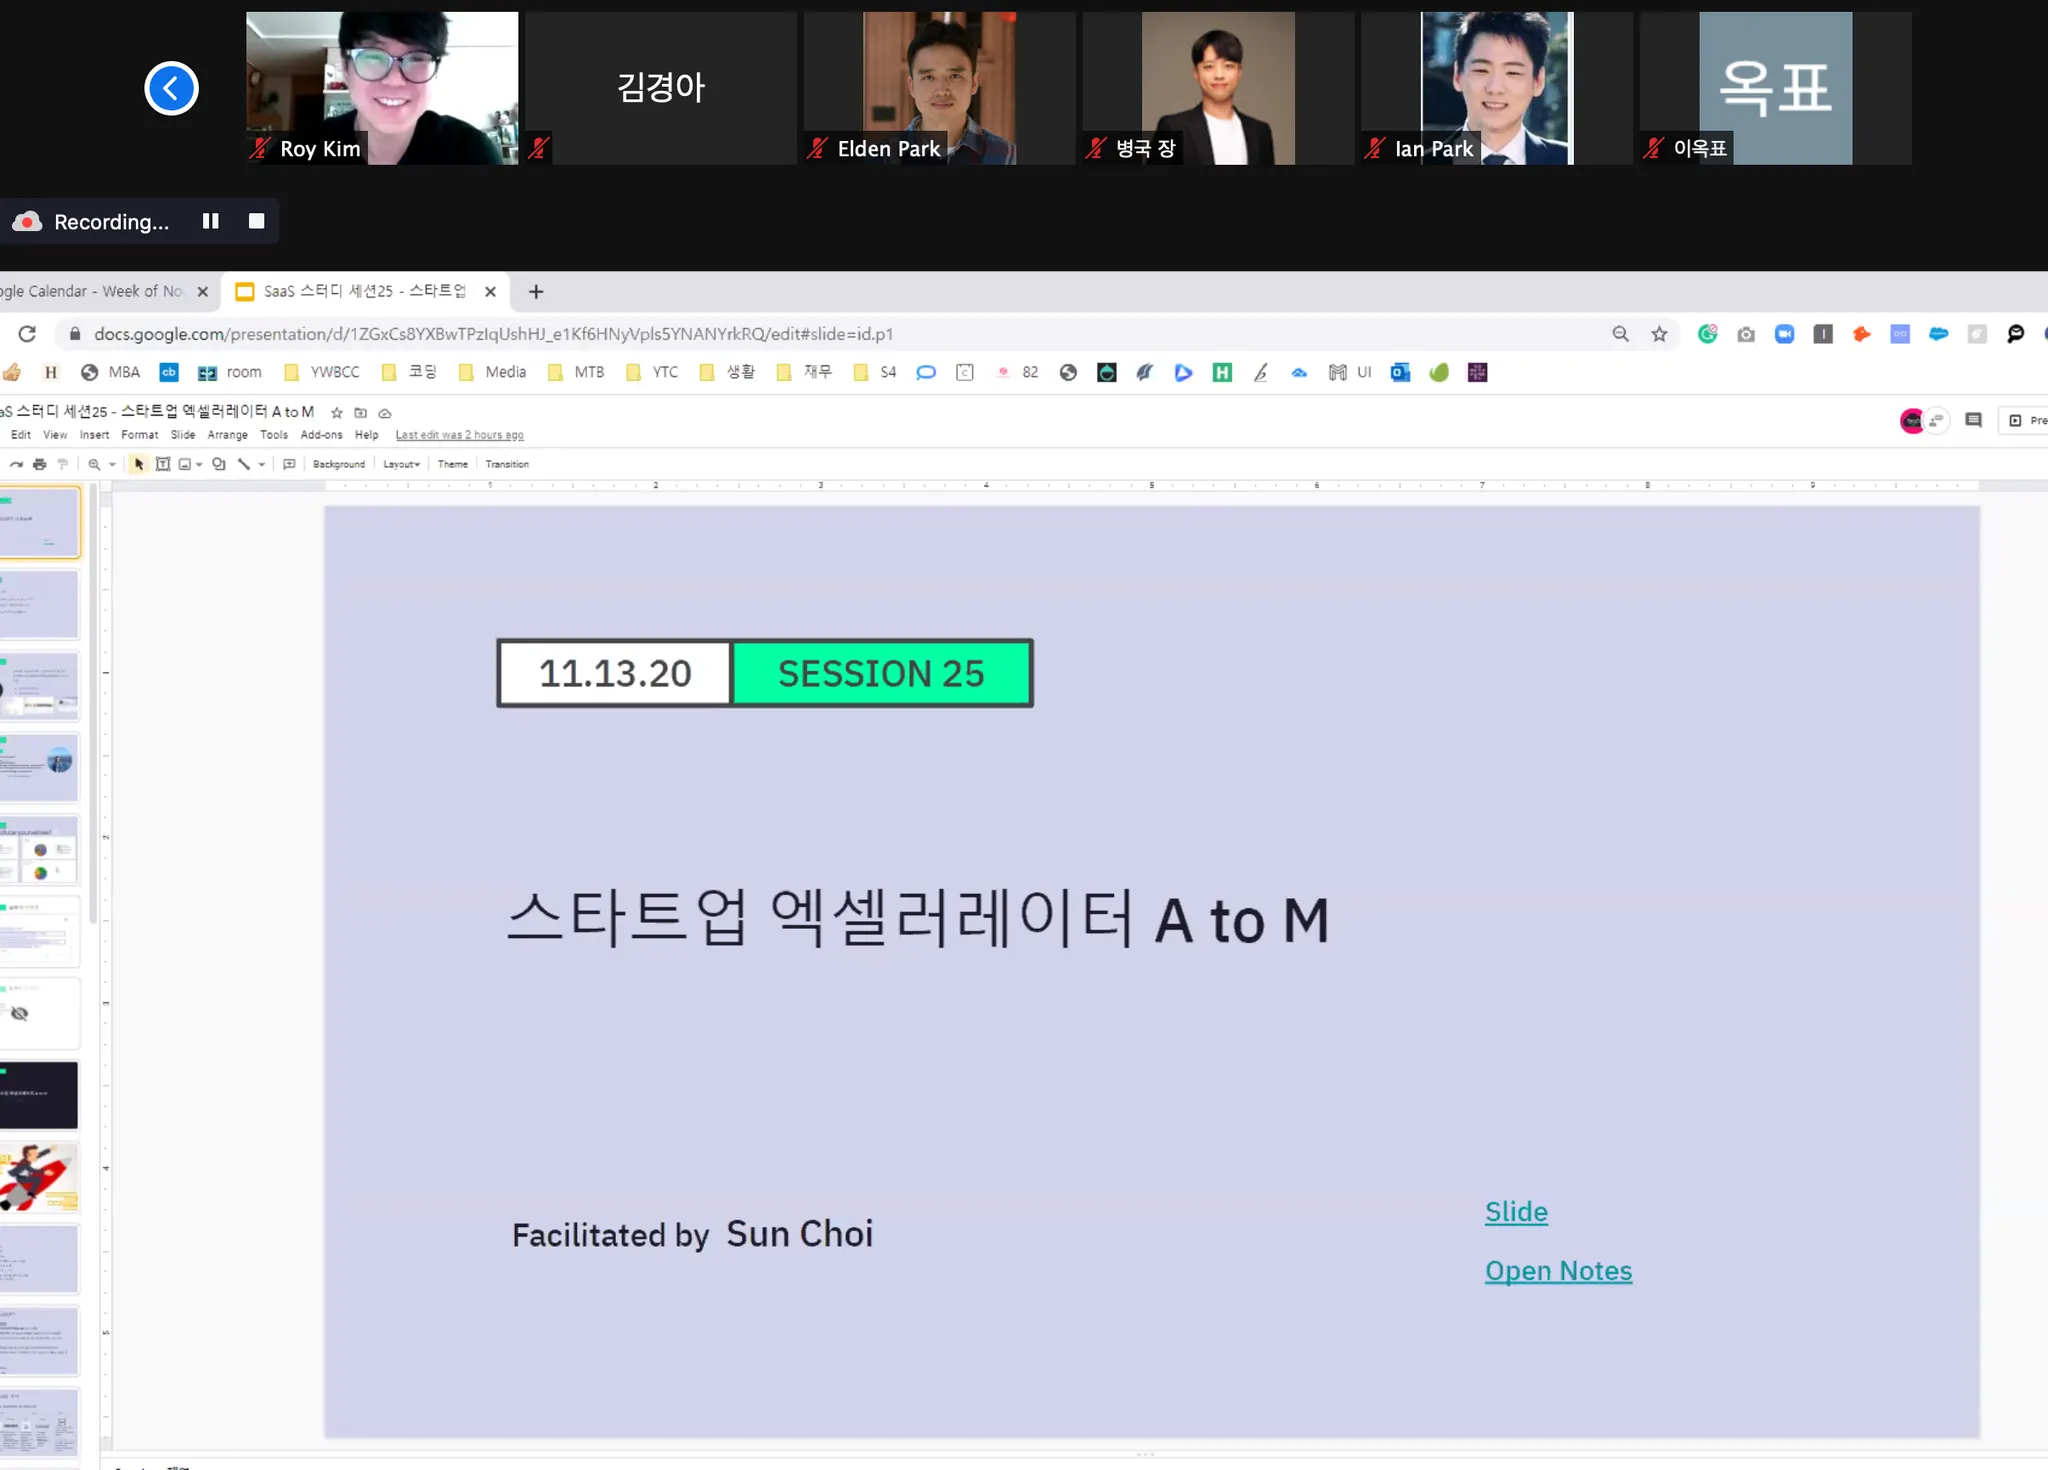
Task: Click the Text box tool
Action: (163, 464)
